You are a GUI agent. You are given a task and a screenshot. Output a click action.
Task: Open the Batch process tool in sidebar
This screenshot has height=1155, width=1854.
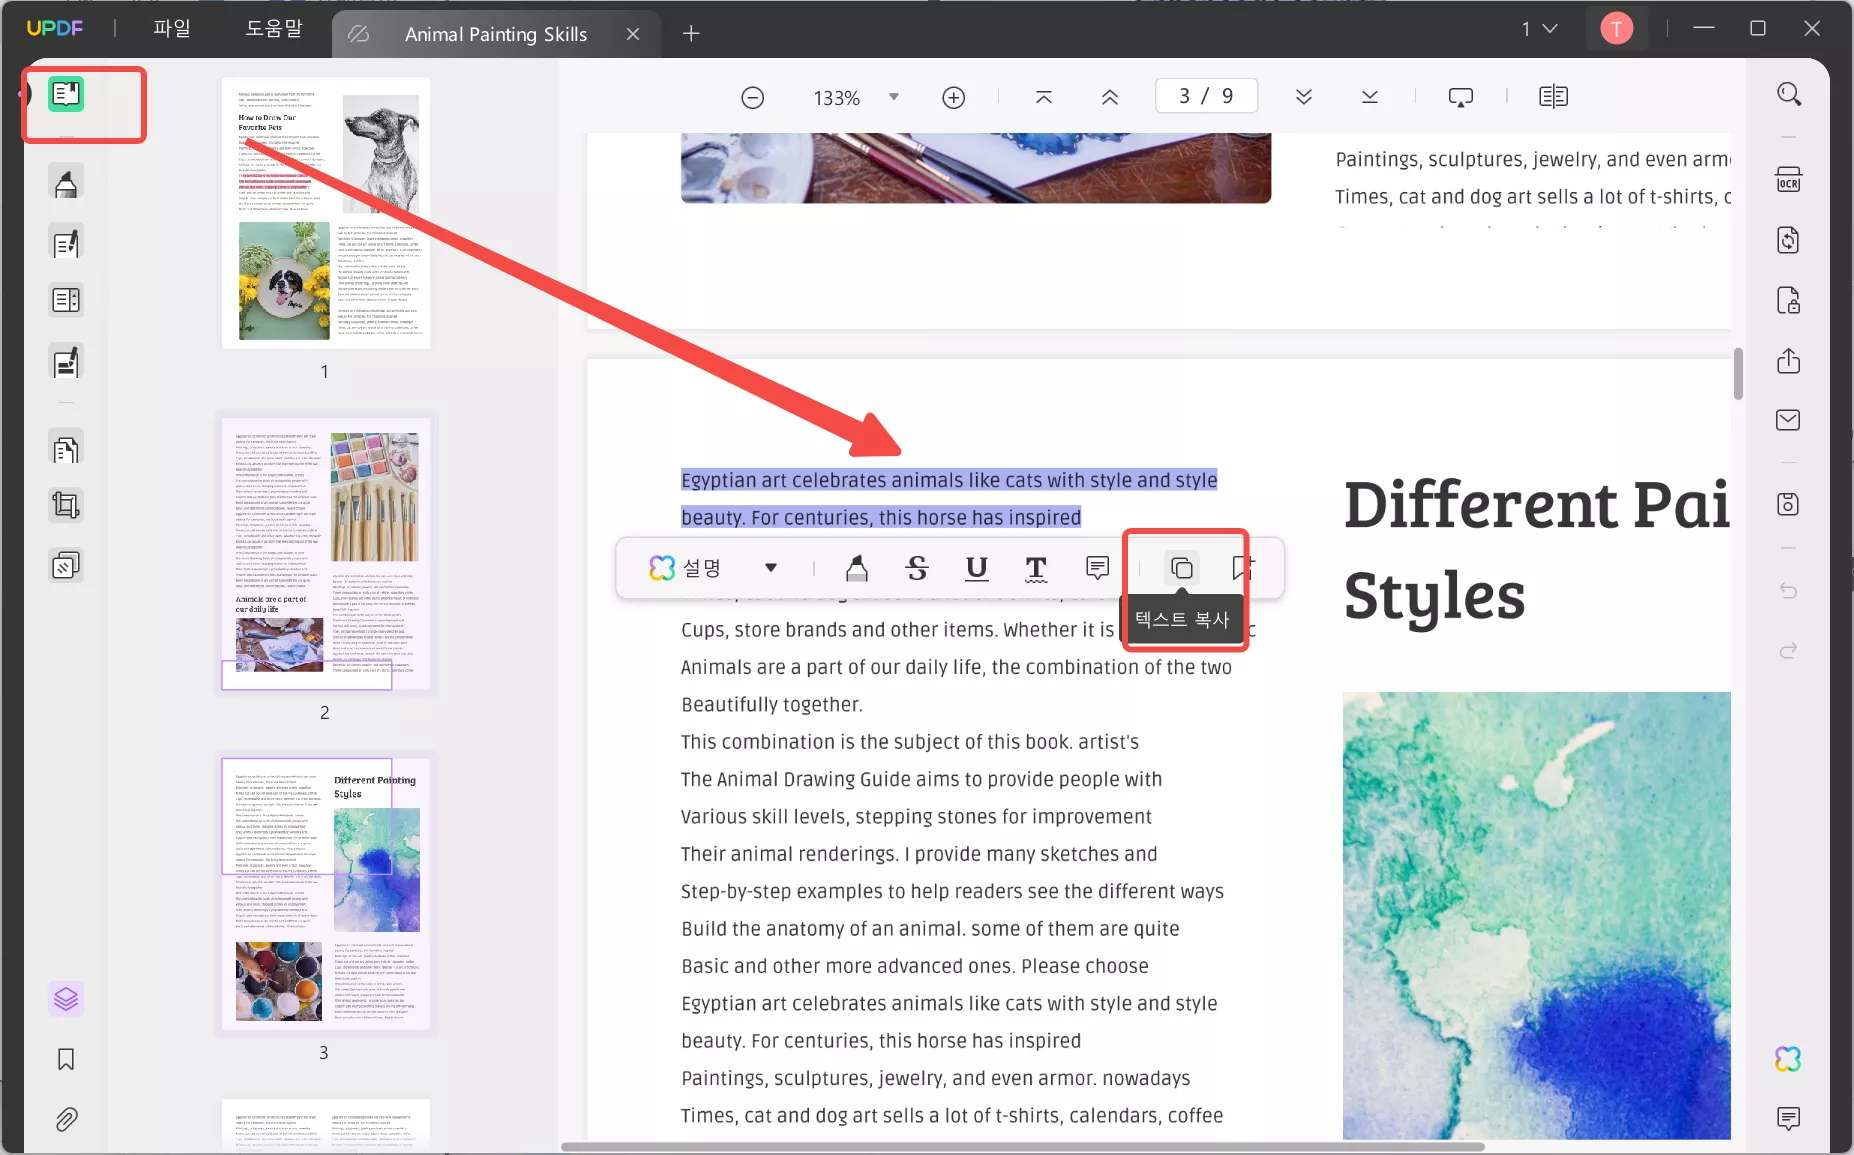tap(66, 566)
